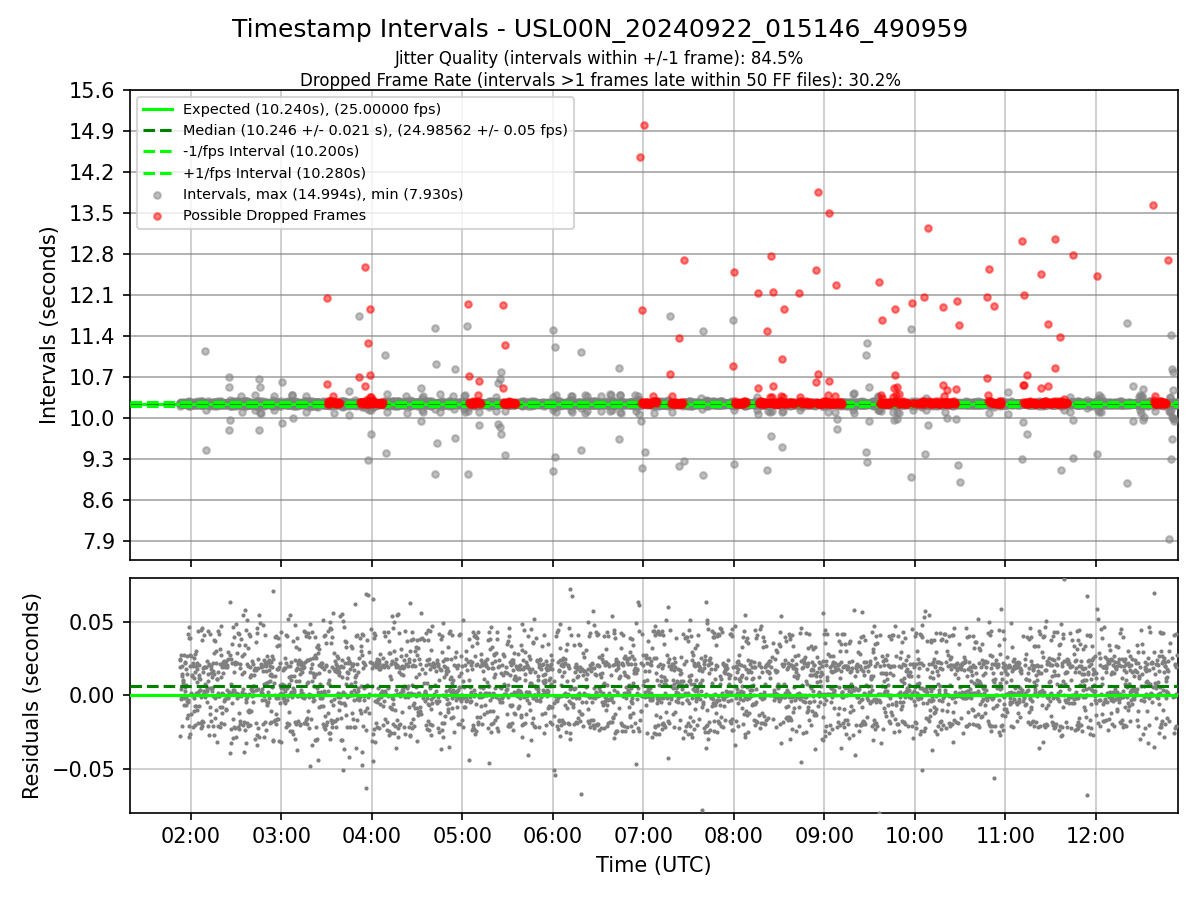This screenshot has height=900, width=1200.
Task: Click legend entry "Intervals, max (14.994s), min (7.930s)"
Action: [323, 194]
